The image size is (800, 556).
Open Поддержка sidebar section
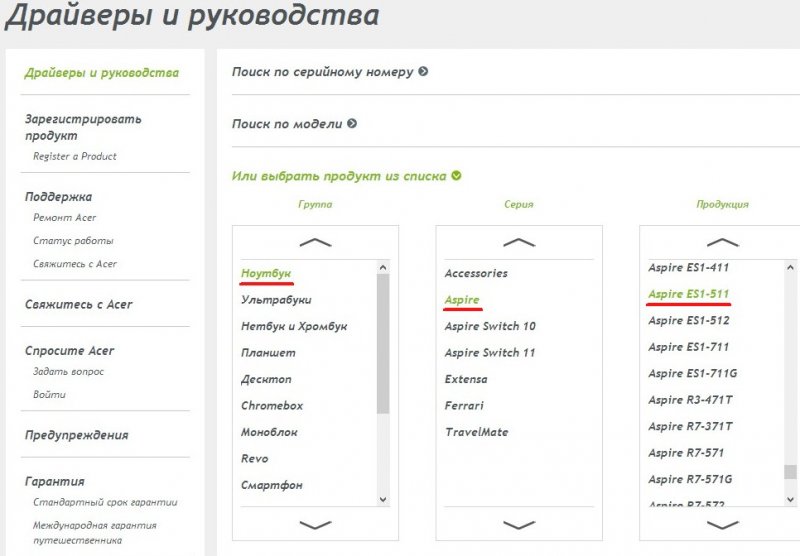58,197
